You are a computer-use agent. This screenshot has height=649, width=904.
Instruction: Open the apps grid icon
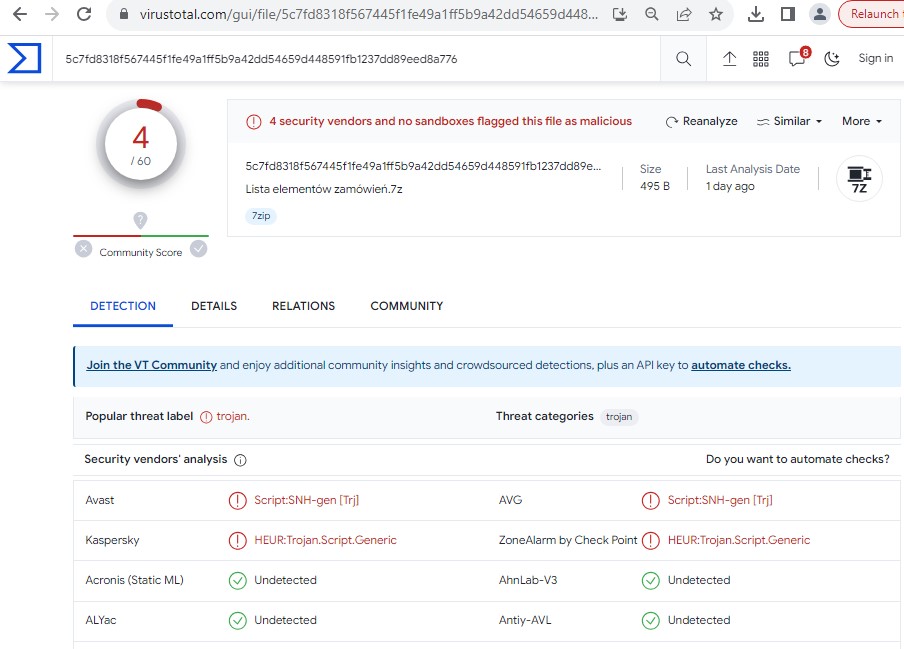[761, 59]
